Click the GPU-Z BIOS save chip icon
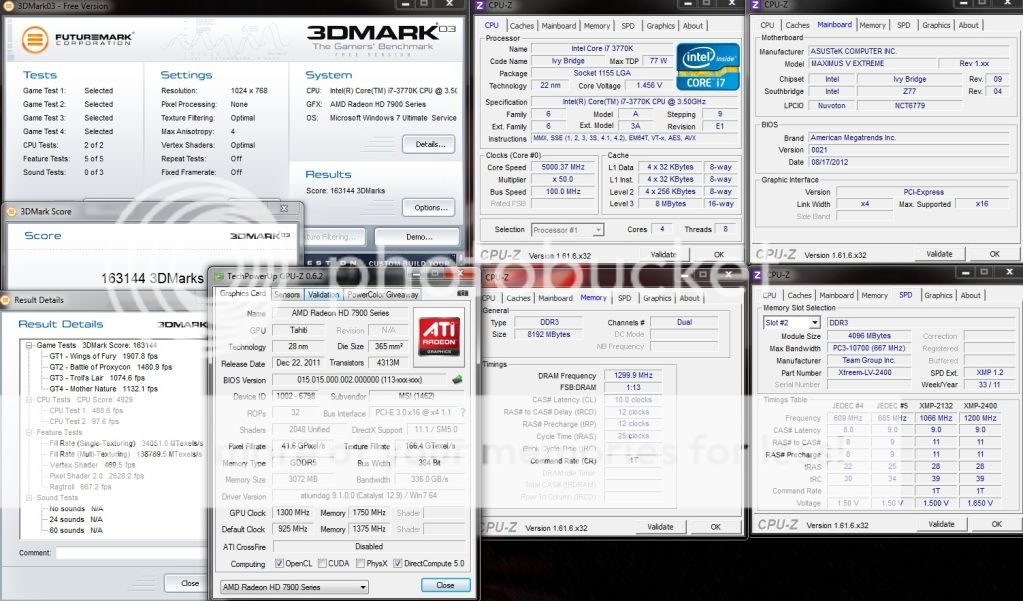The height and width of the screenshot is (601, 1023). (x=457, y=380)
